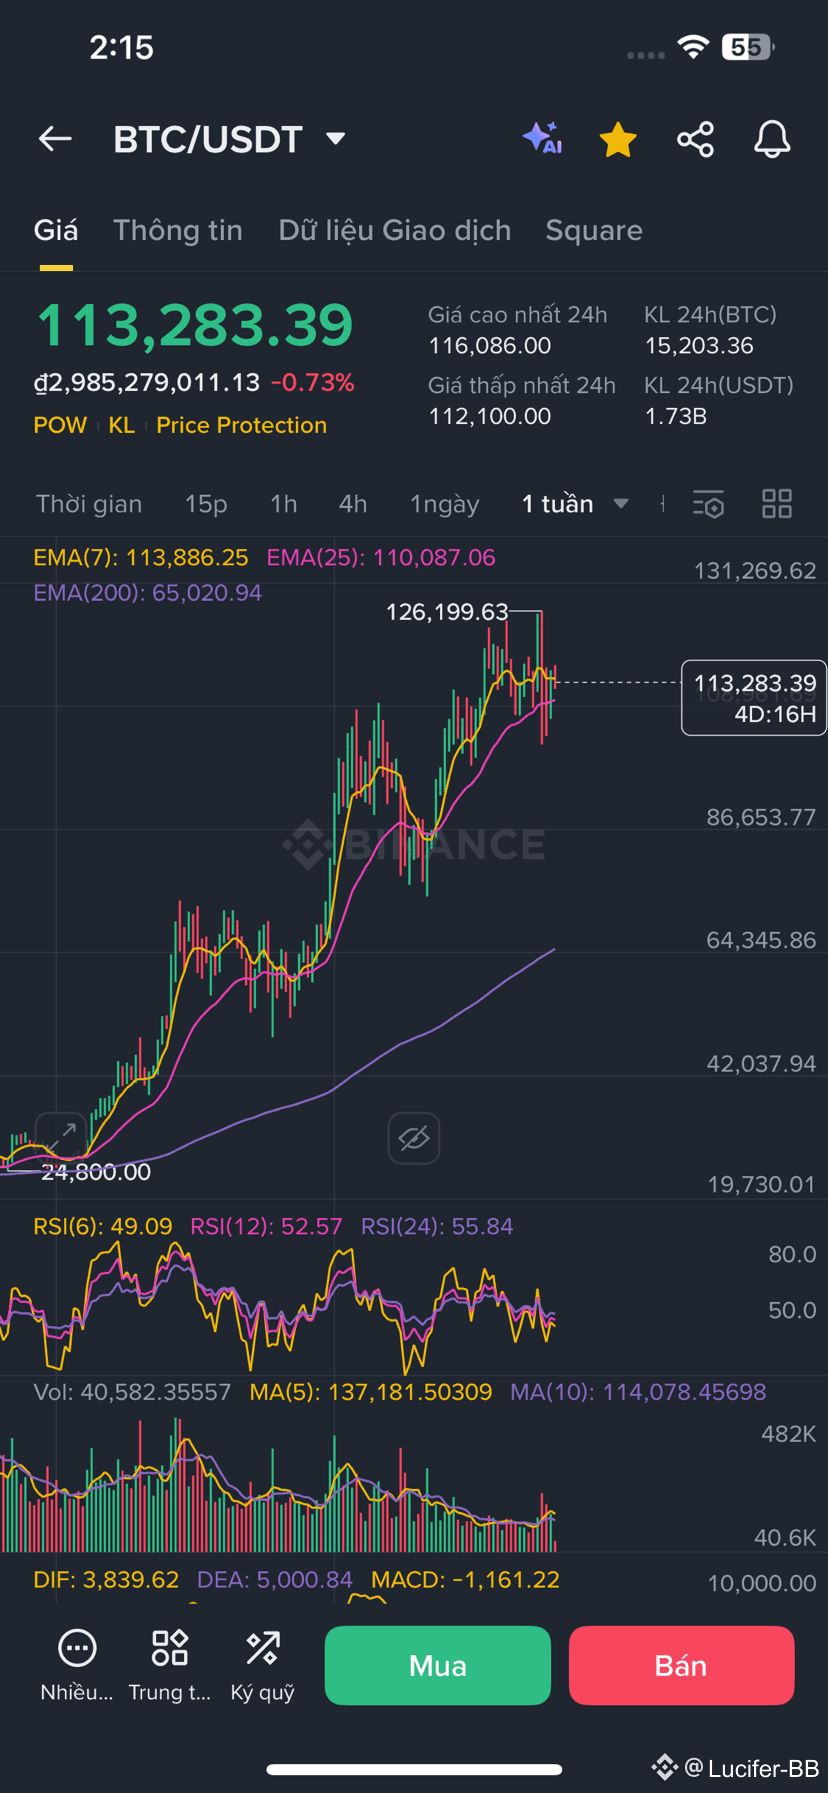This screenshot has height=1793, width=828.
Task: Open the Square tab
Action: pyautogui.click(x=594, y=230)
